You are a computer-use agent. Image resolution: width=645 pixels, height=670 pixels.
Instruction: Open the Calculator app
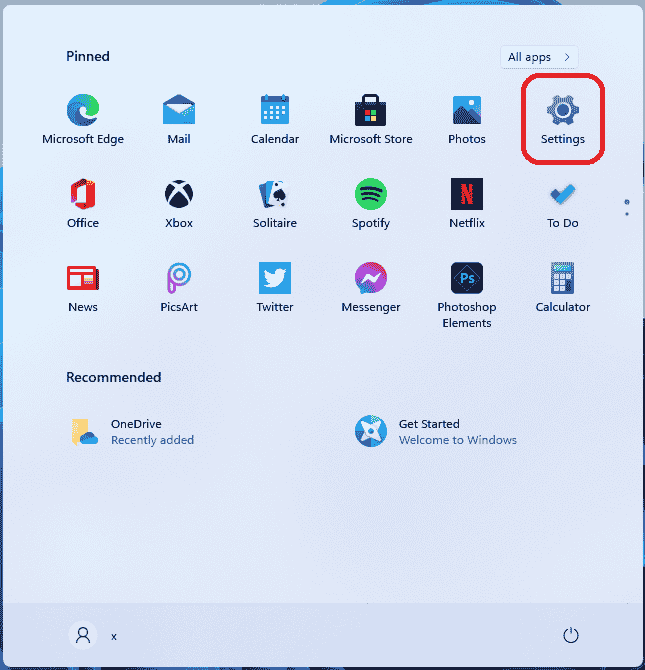point(563,288)
